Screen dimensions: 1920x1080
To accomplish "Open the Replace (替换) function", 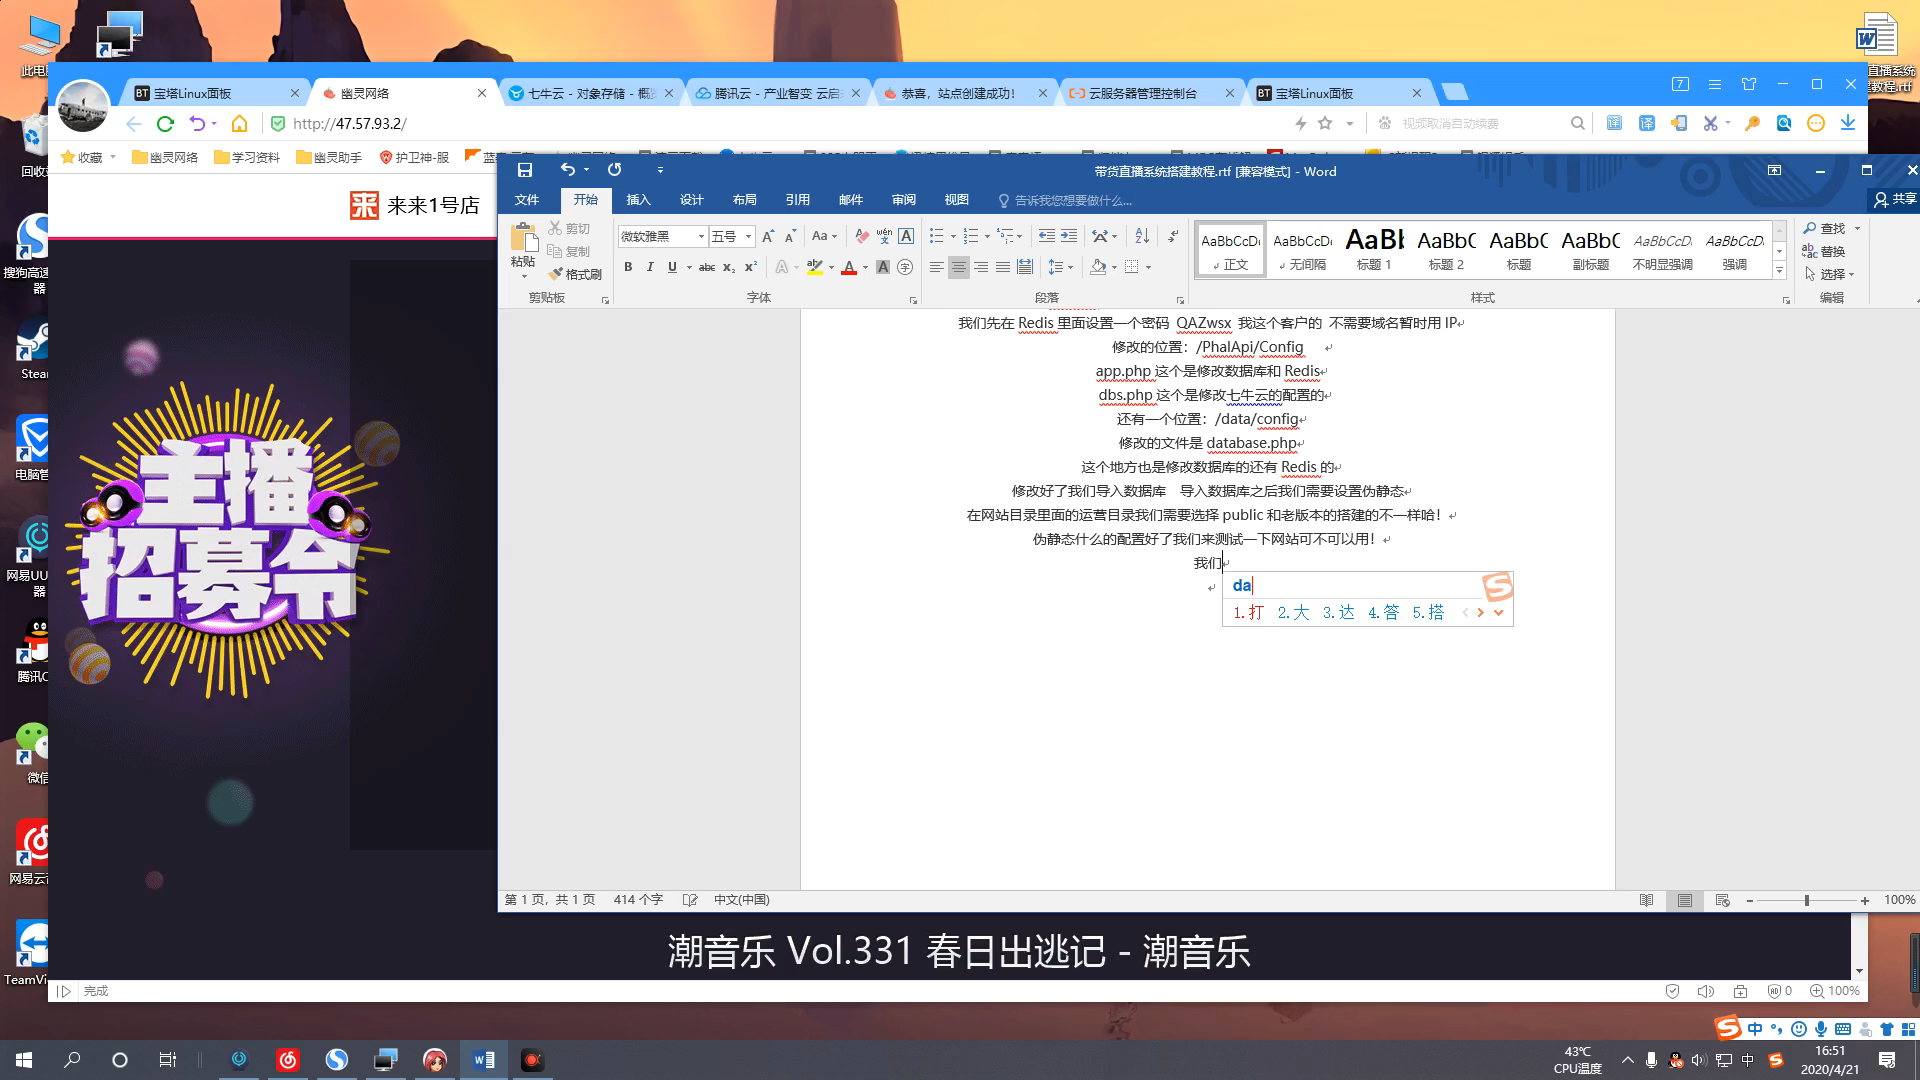I will [1829, 251].
